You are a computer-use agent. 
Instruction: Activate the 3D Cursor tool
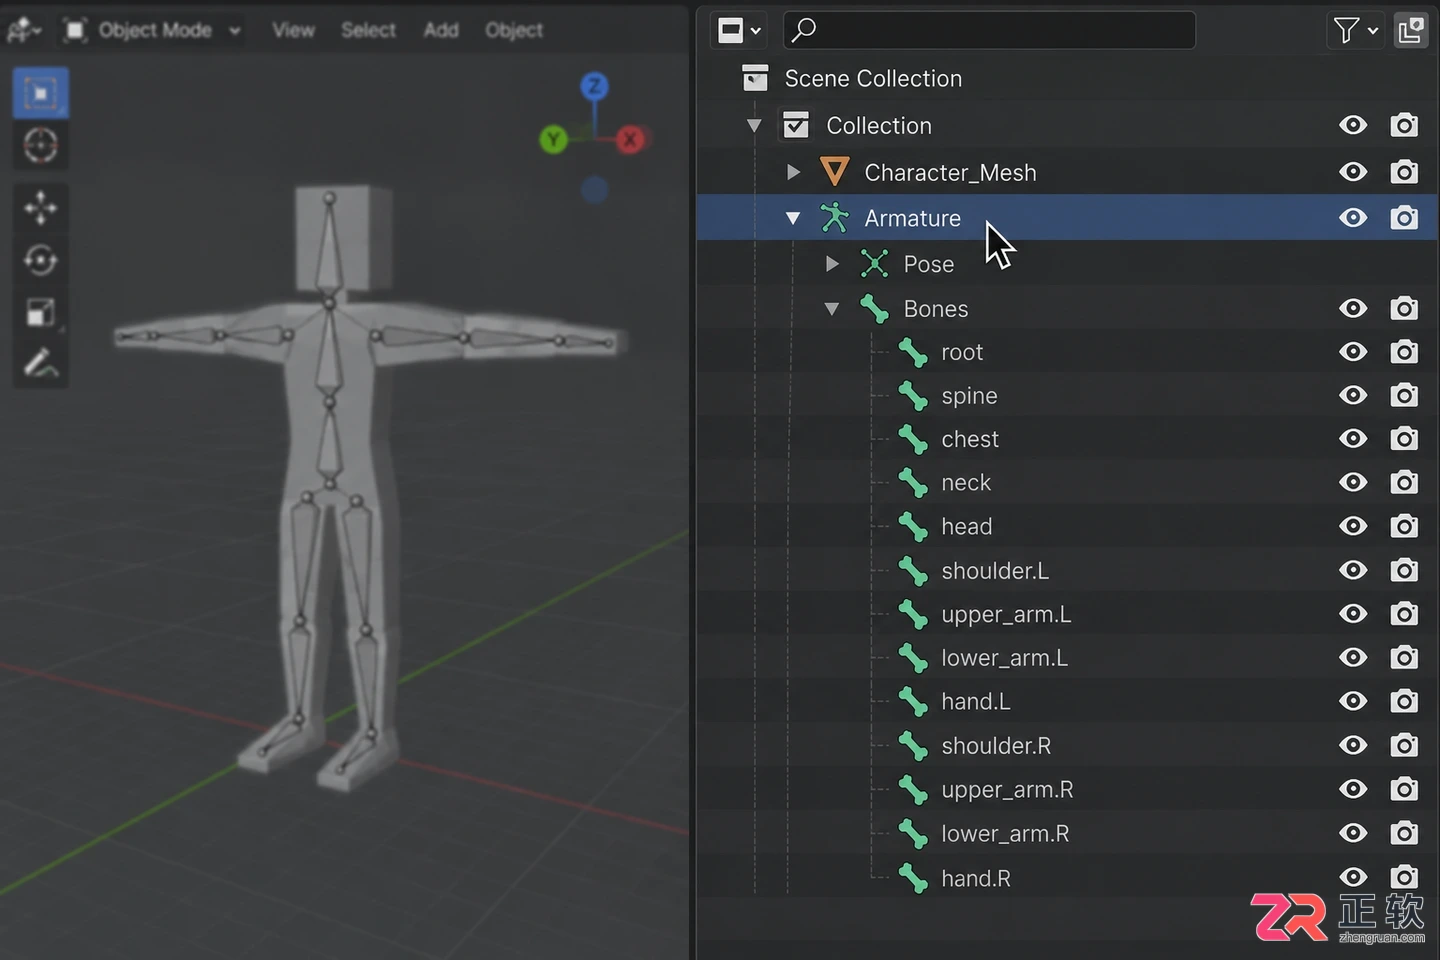tap(40, 146)
